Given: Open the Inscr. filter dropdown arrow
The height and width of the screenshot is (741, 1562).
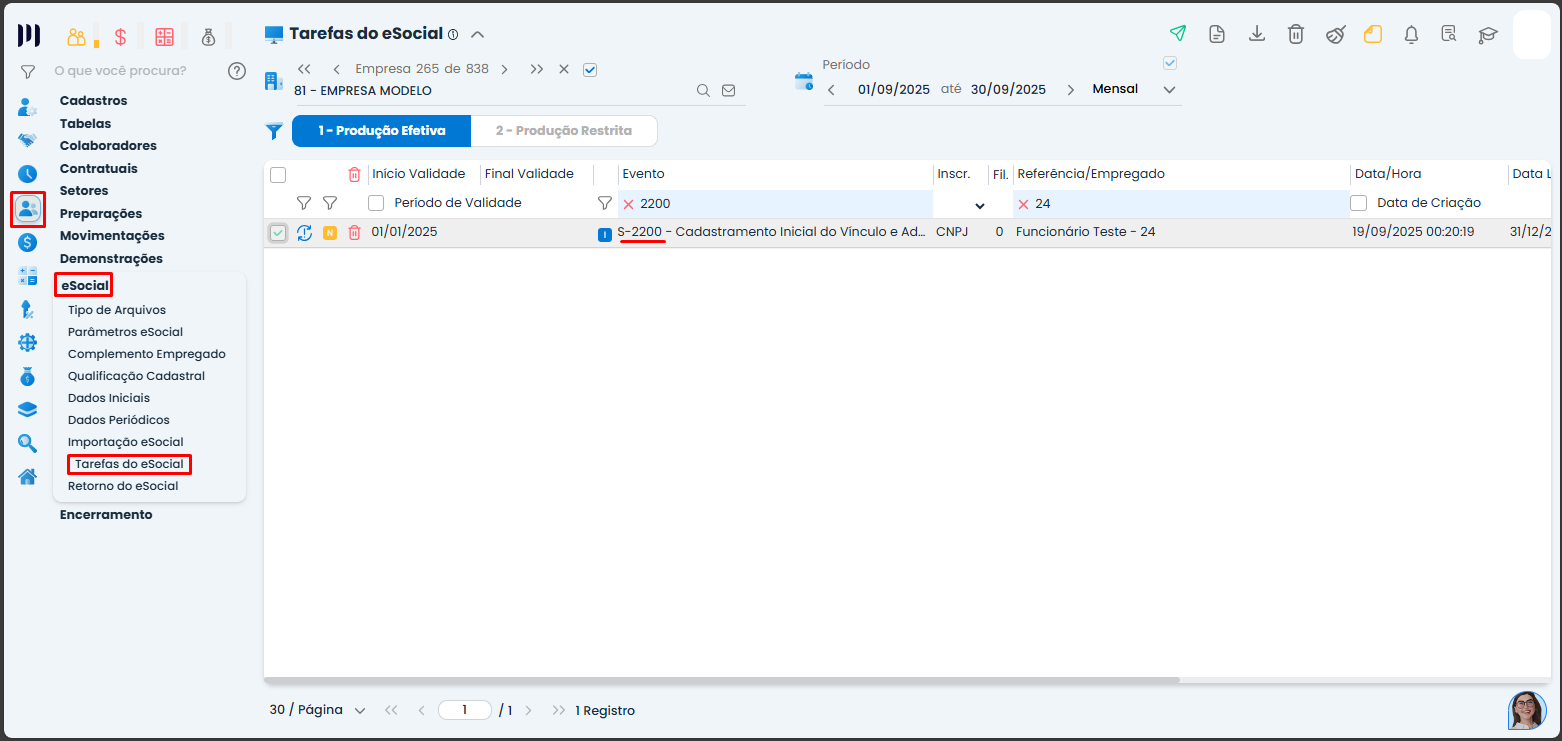Looking at the screenshot, I should click(979, 205).
